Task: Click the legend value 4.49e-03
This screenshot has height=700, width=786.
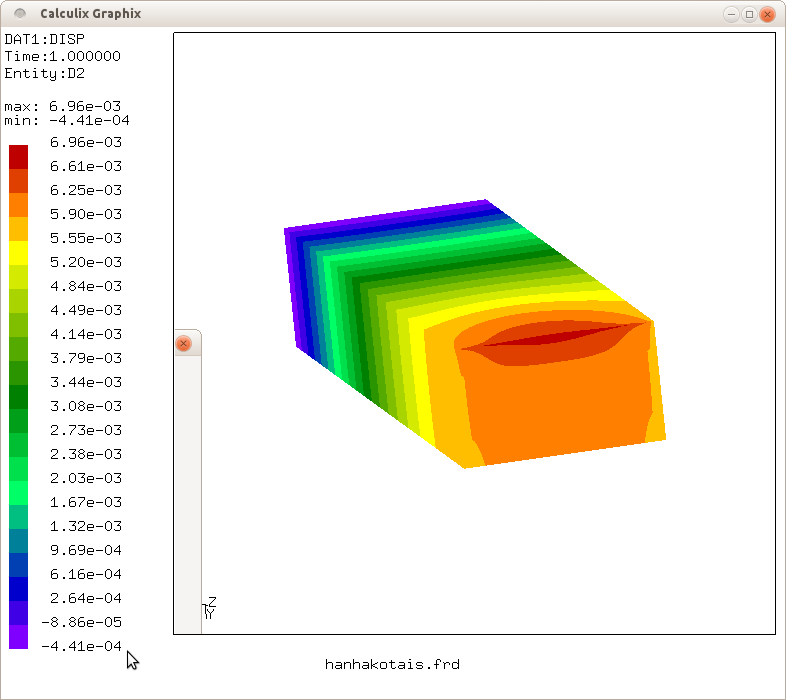Action: click(x=86, y=310)
